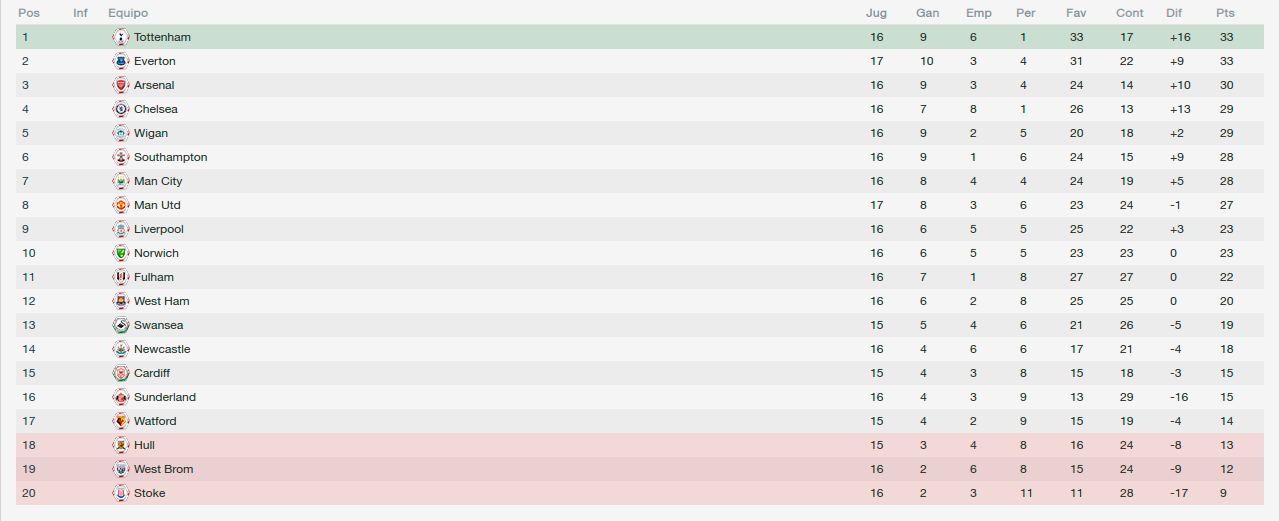Click the Swansea club crest icon
Screen dimensions: 1280x521
[x=121, y=325]
